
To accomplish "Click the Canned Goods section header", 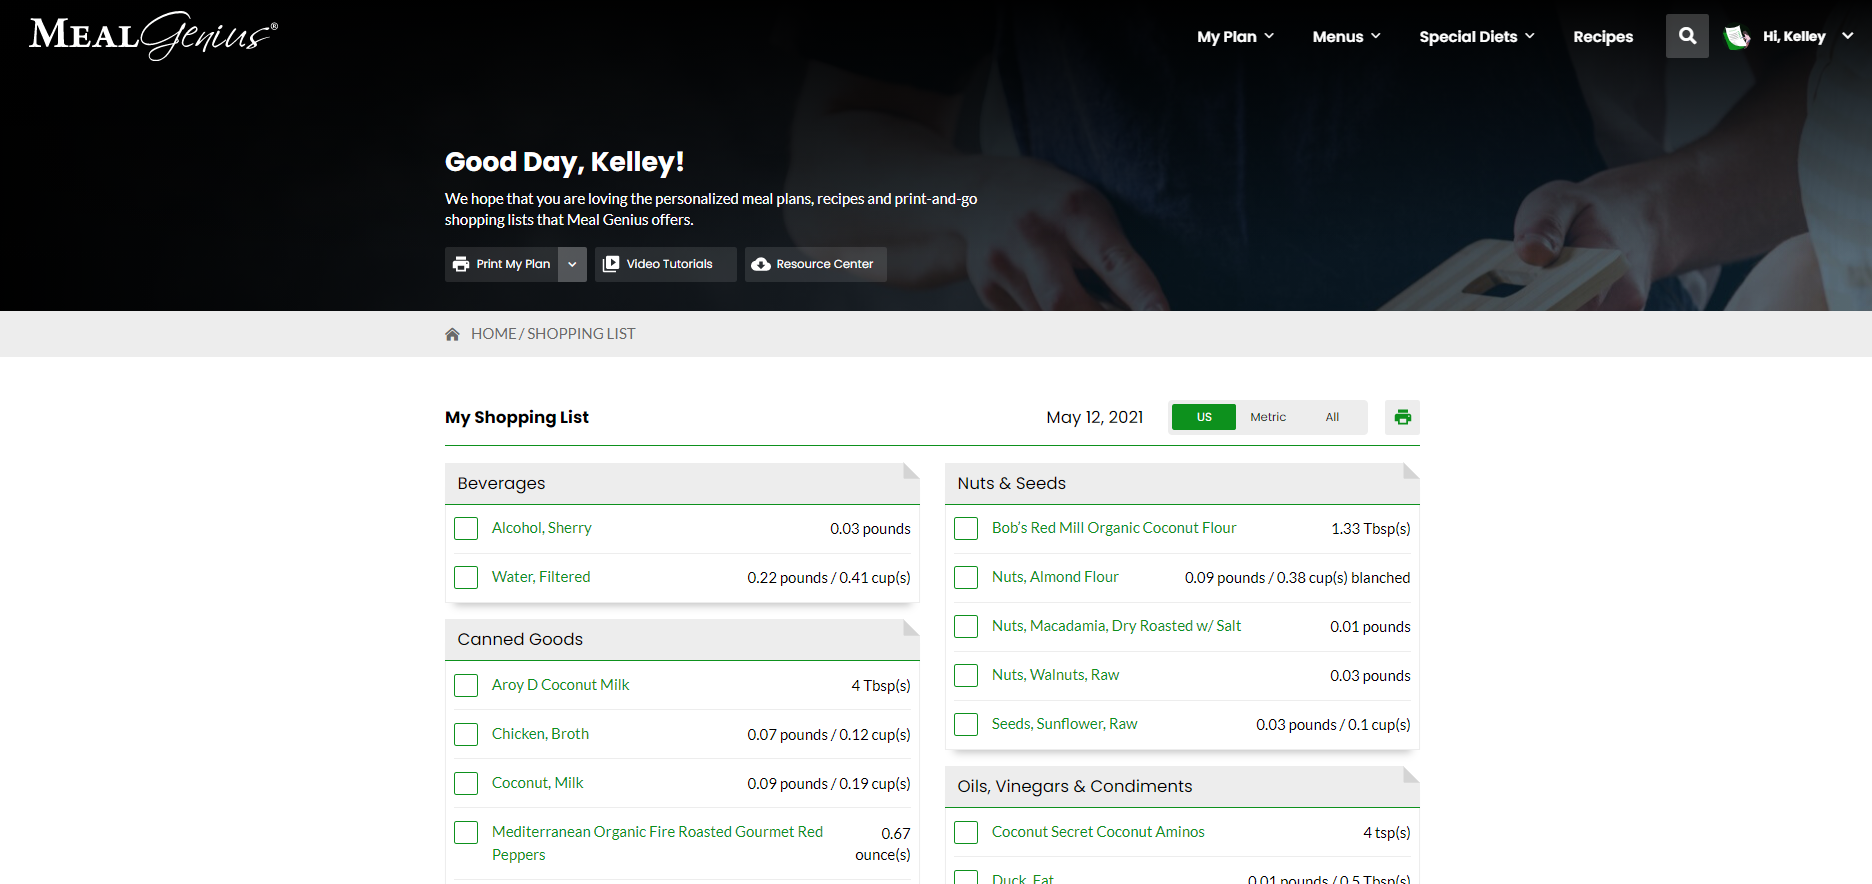I will point(682,639).
